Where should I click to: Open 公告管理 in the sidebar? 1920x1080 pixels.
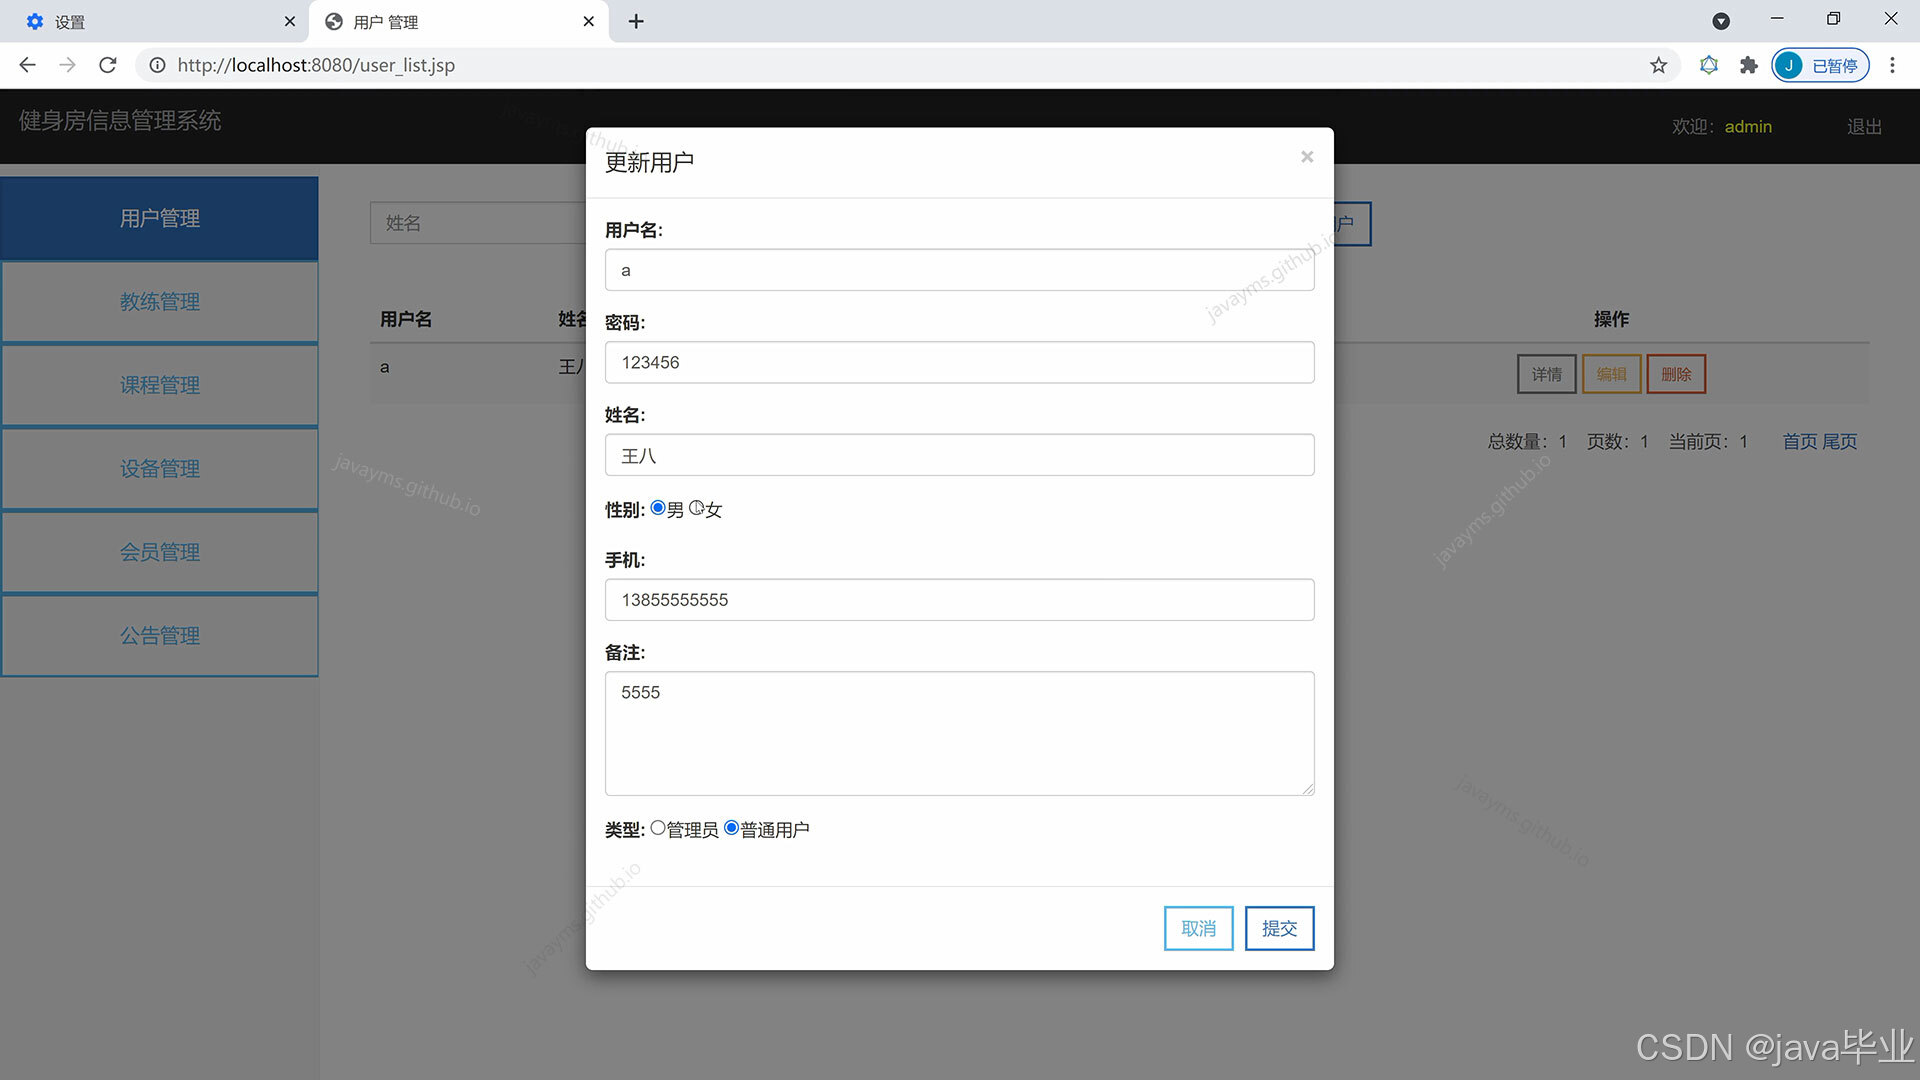(x=160, y=635)
